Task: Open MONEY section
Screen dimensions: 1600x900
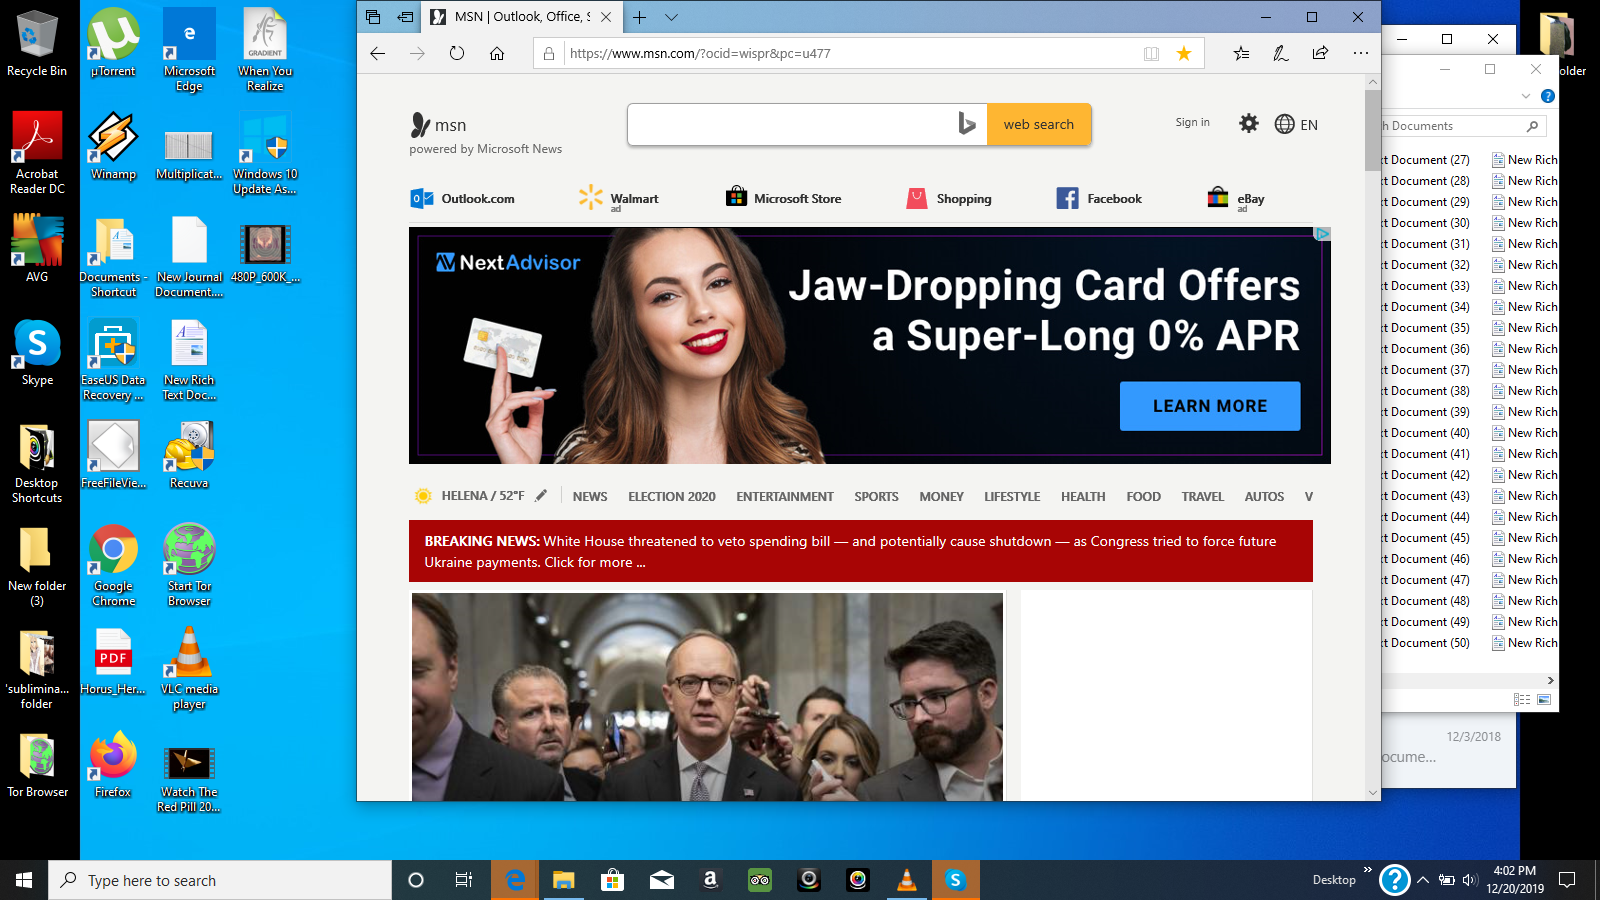Action: tap(942, 496)
